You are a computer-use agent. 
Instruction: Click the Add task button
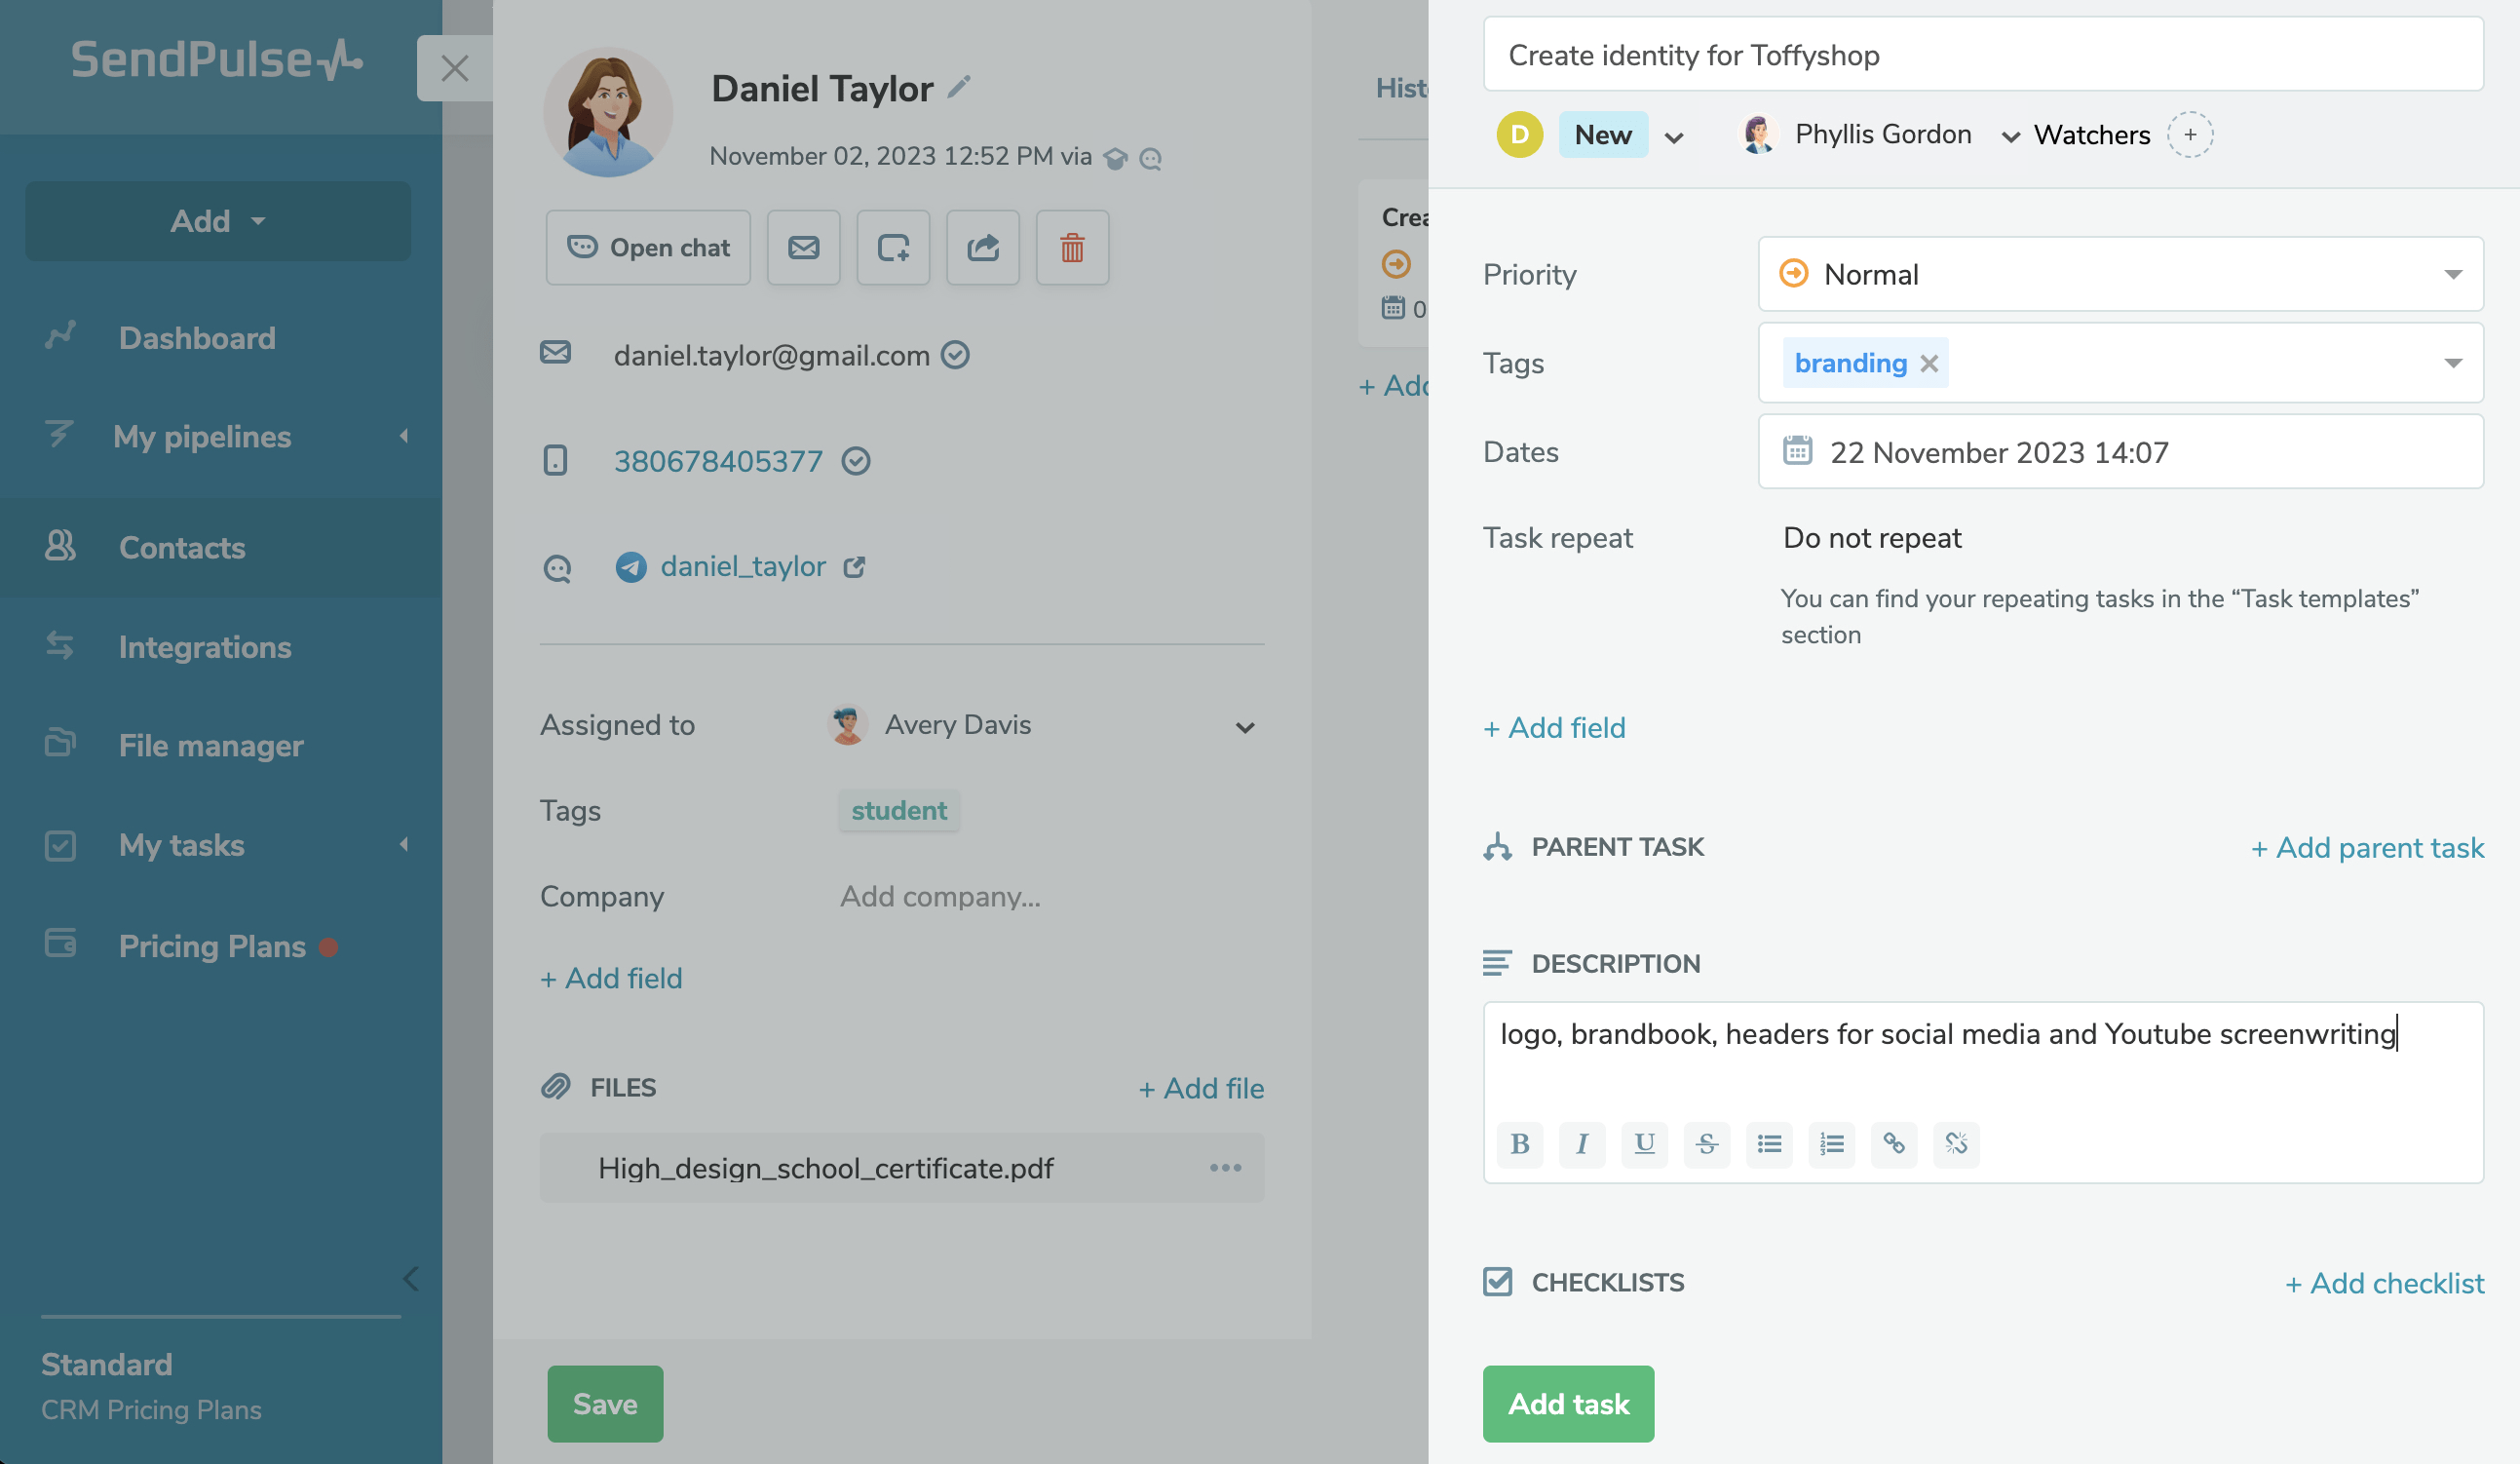pyautogui.click(x=1567, y=1403)
